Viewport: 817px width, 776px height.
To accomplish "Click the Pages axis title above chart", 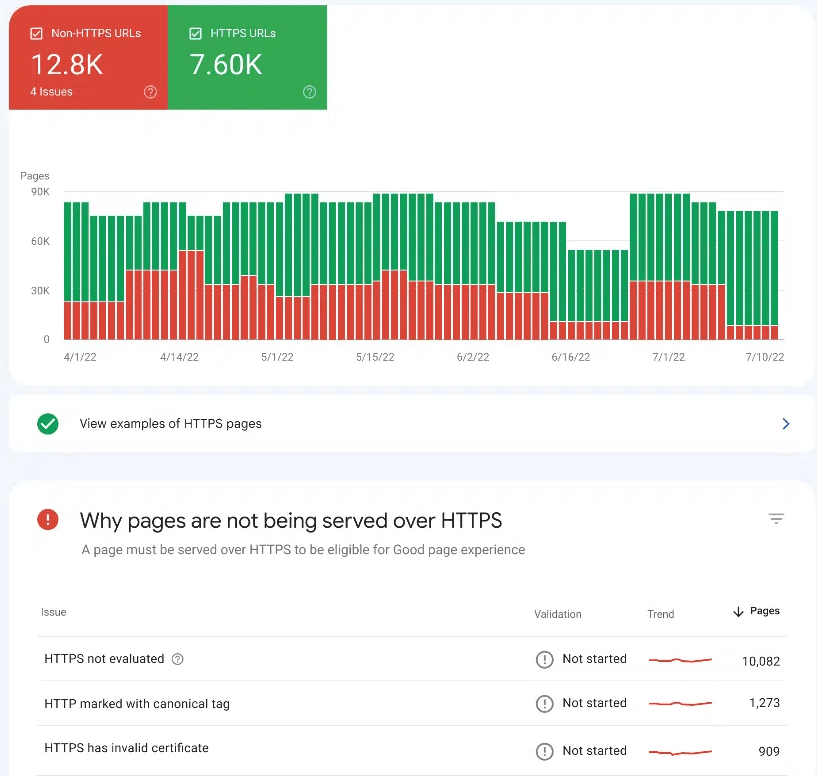I will 35,176.
